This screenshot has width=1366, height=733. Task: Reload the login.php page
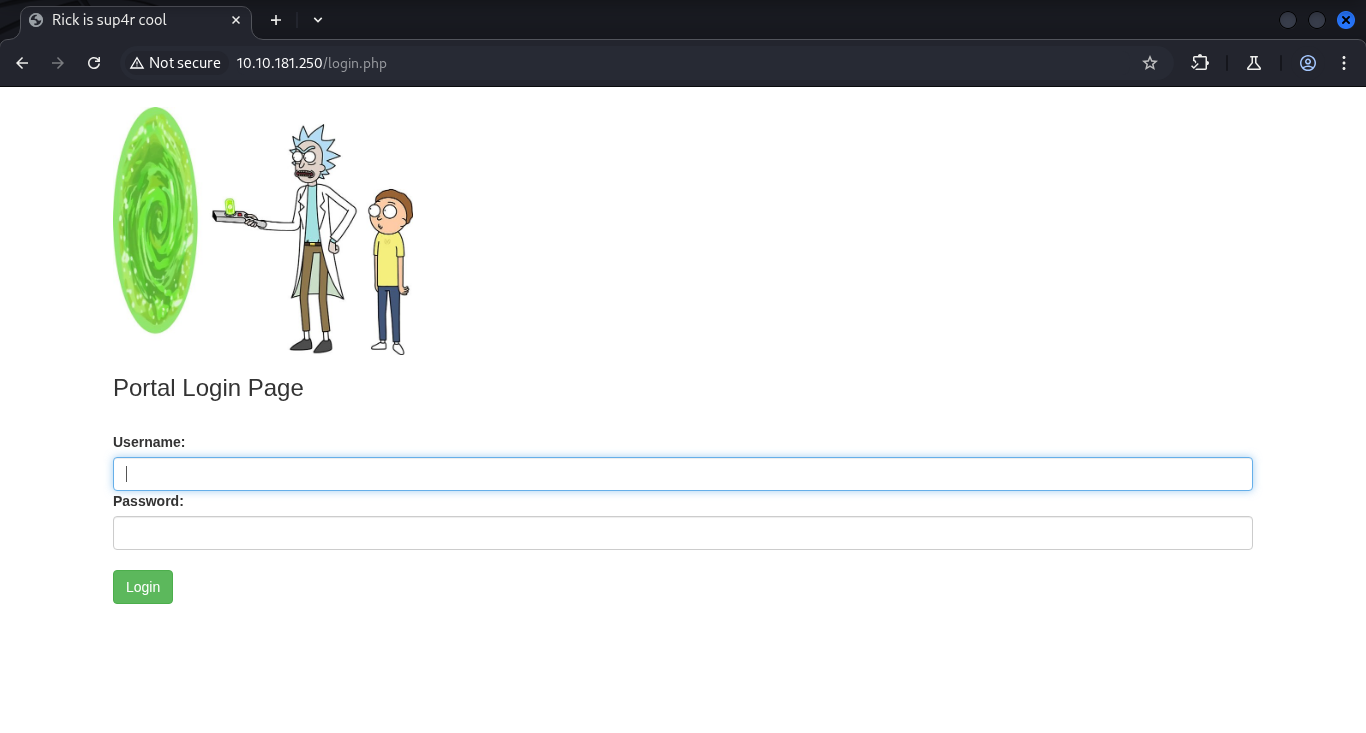pos(94,63)
